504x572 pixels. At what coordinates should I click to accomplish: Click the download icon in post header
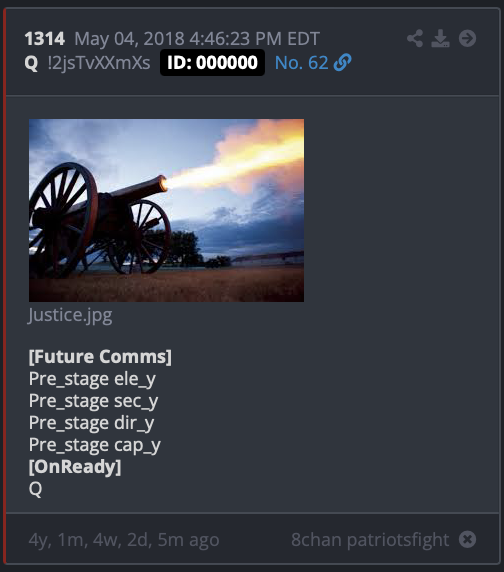(x=441, y=38)
